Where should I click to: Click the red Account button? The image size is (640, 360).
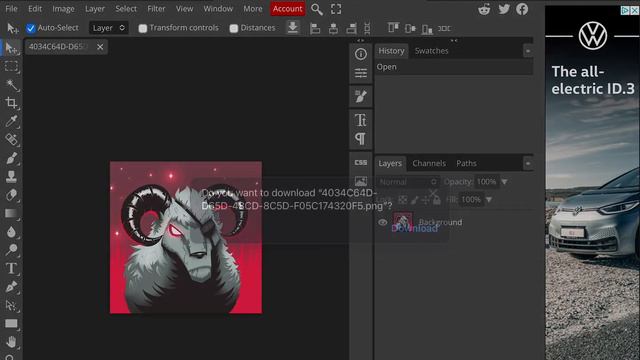(287, 9)
